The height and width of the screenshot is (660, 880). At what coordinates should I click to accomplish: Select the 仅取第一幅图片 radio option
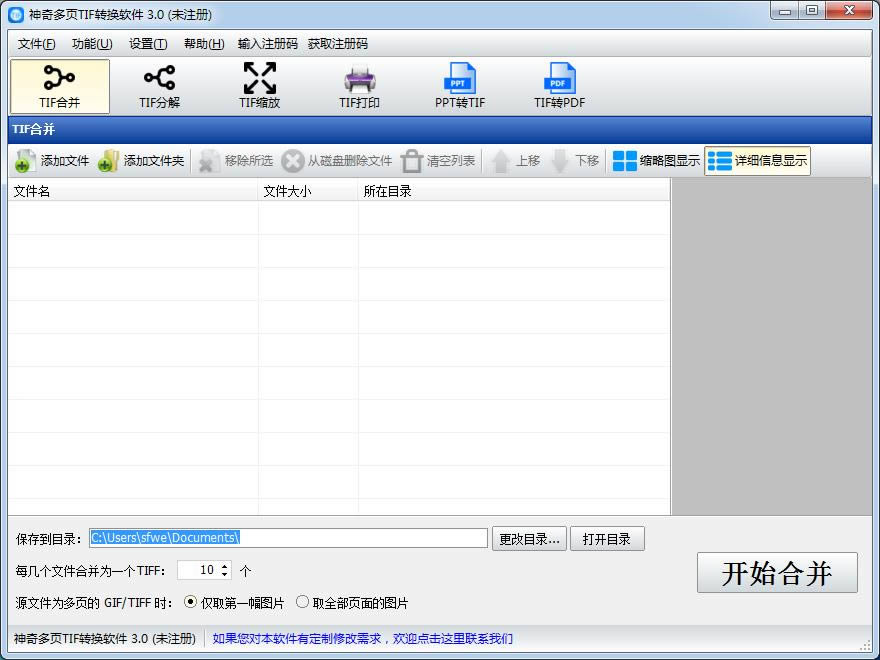click(x=190, y=602)
